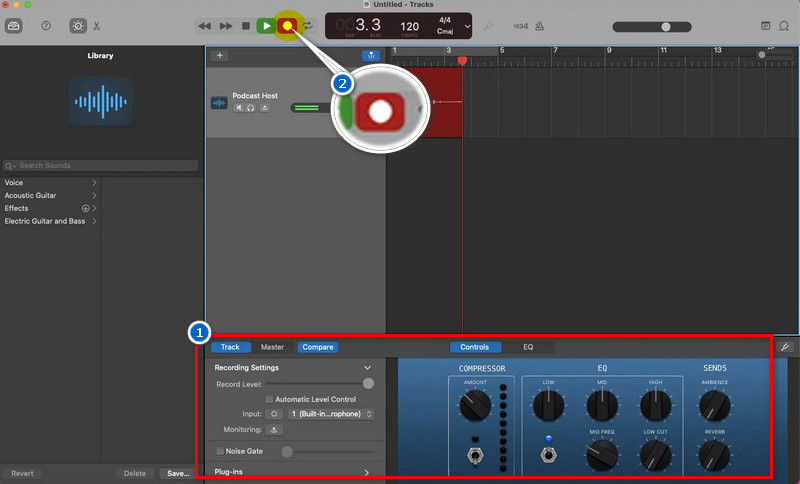
Task: Collapse the Recording Settings section
Action: pyautogui.click(x=367, y=367)
